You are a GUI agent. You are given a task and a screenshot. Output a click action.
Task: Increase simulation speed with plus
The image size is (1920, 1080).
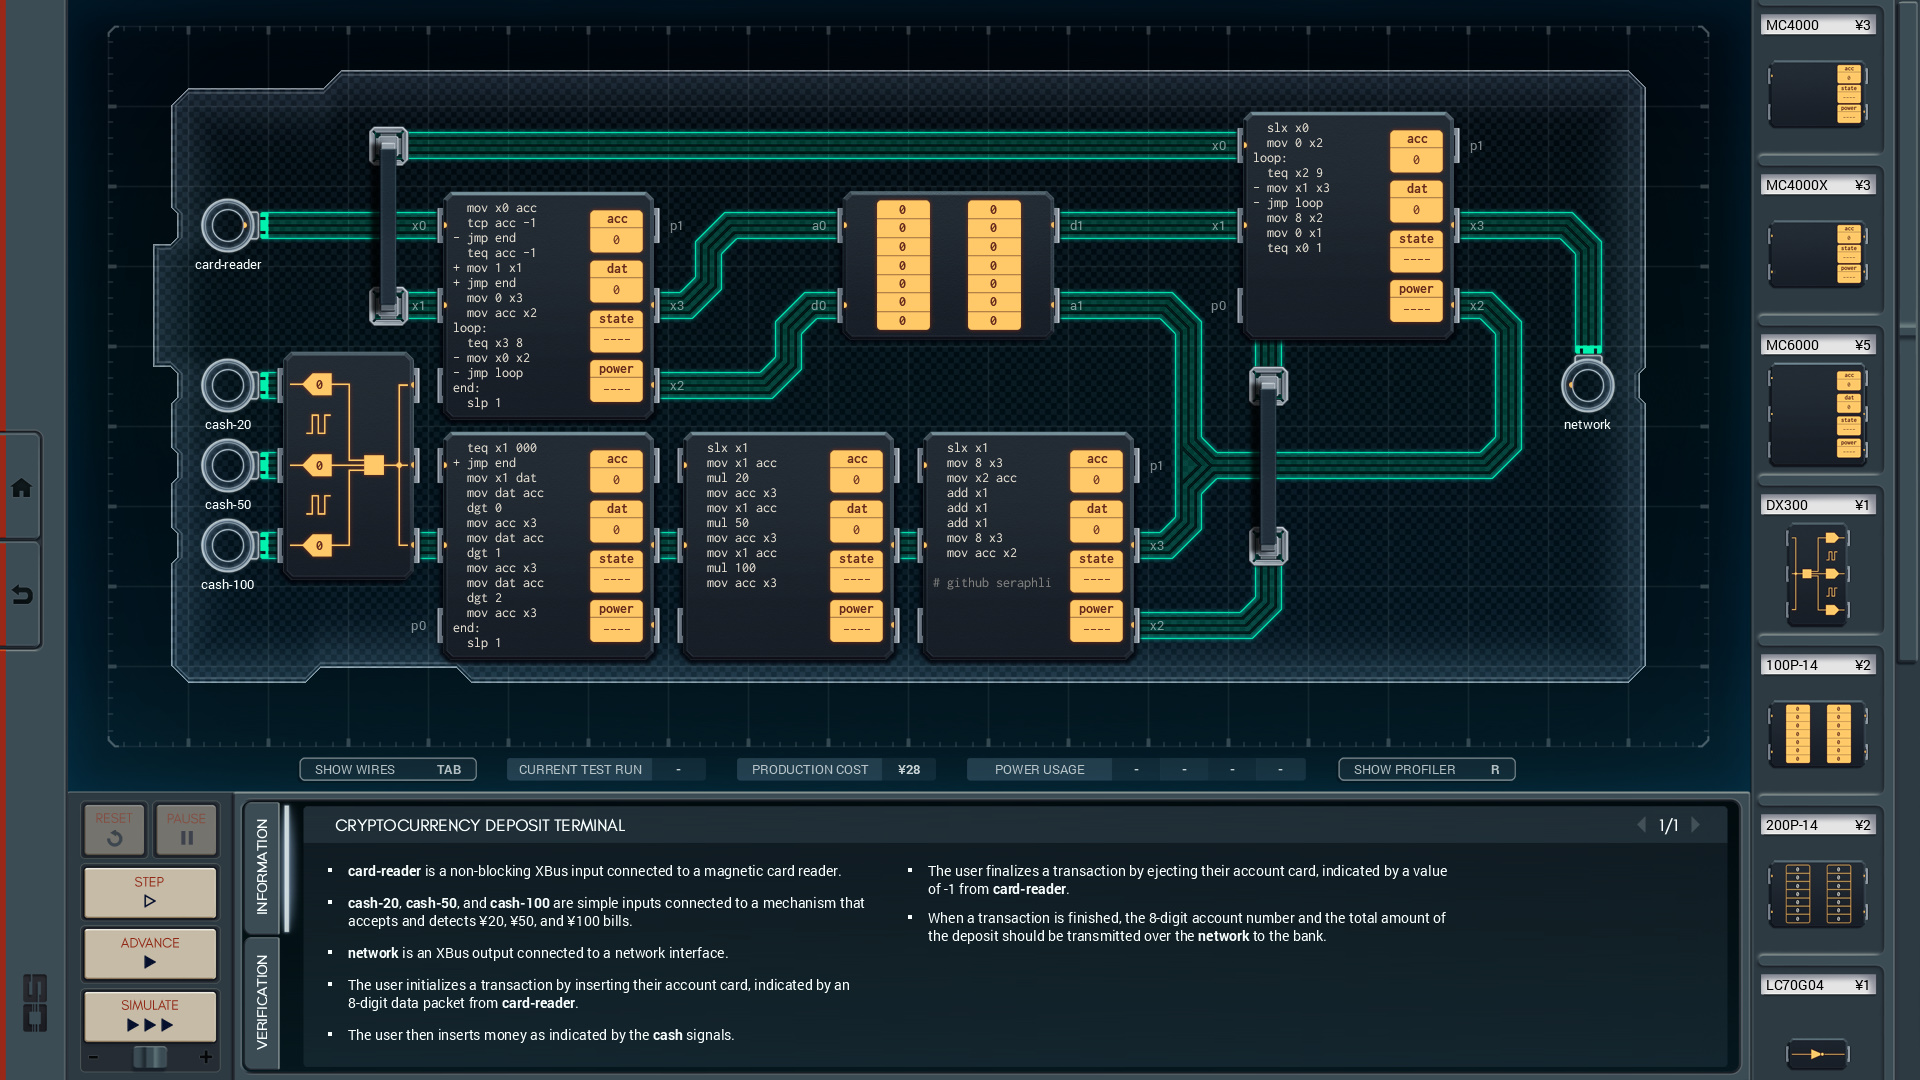206,1057
